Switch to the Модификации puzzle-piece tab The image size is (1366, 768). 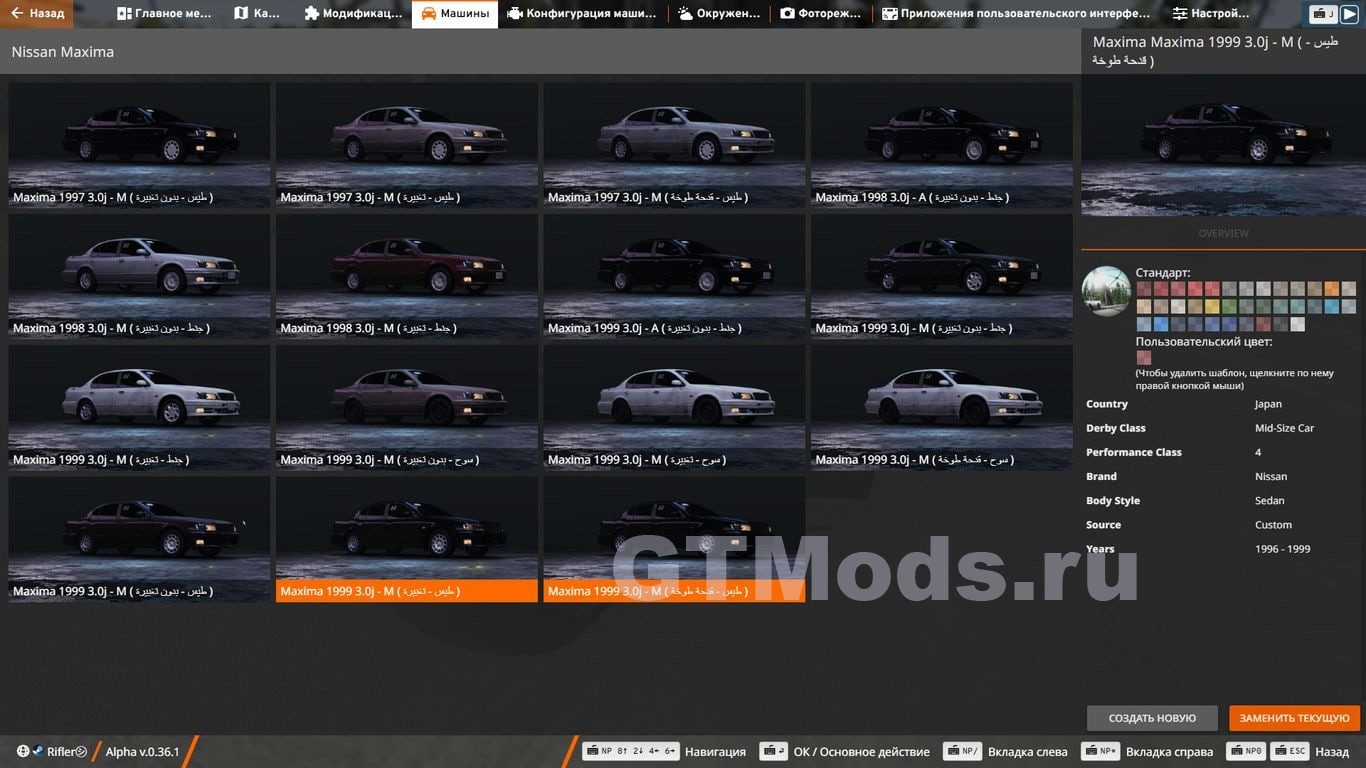(353, 14)
